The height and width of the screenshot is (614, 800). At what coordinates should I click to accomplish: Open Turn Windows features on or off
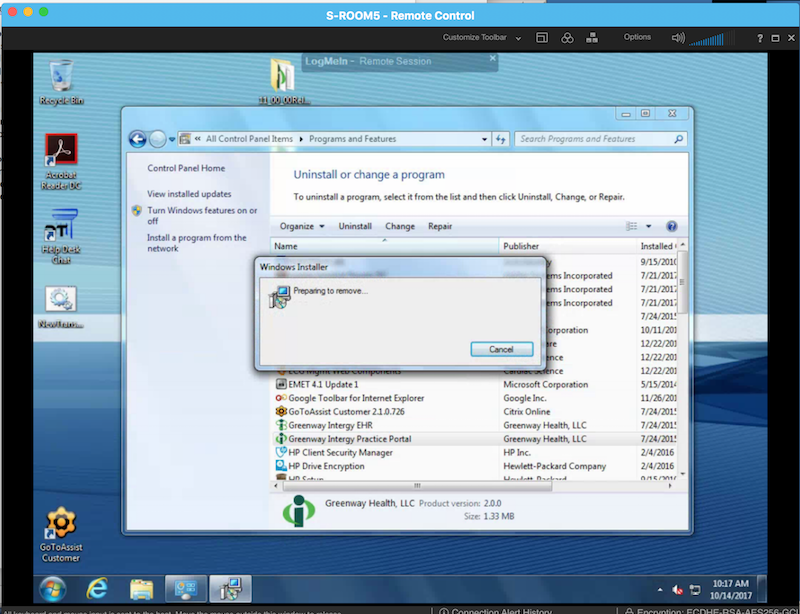pos(202,215)
